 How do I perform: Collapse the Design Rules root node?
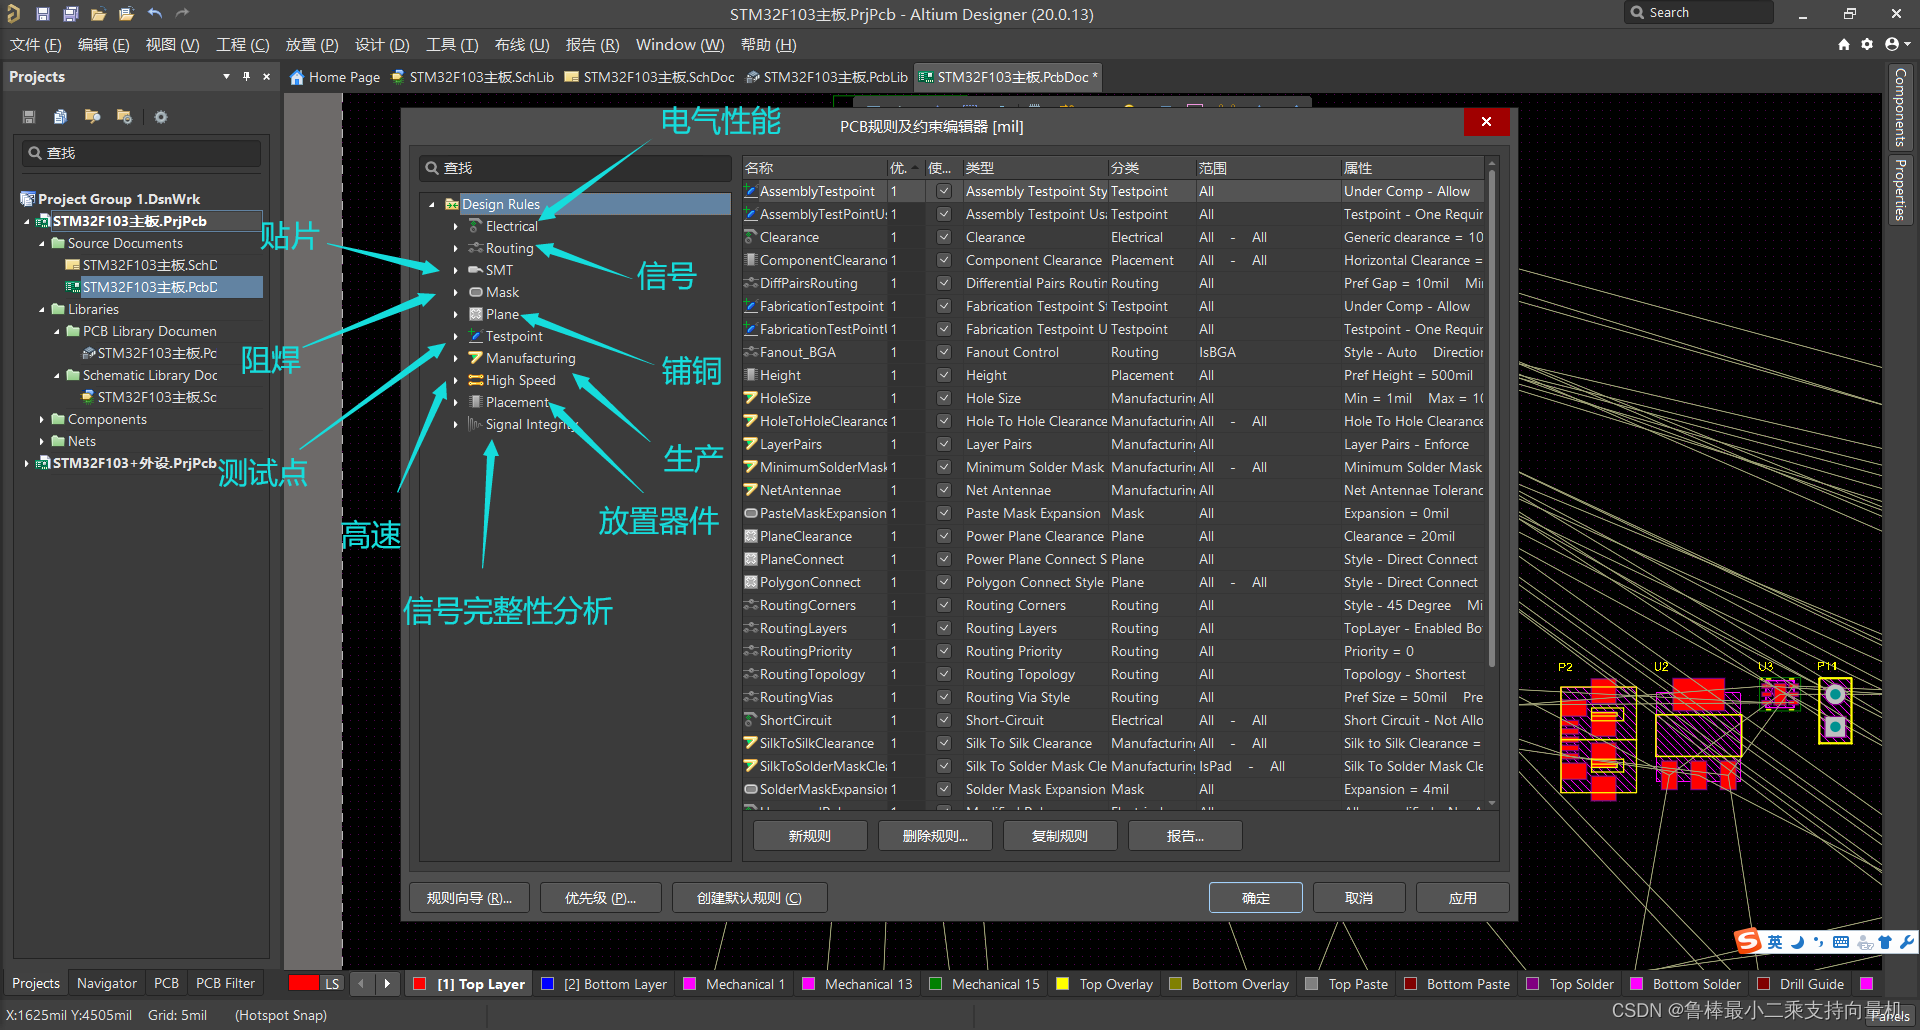(x=432, y=204)
